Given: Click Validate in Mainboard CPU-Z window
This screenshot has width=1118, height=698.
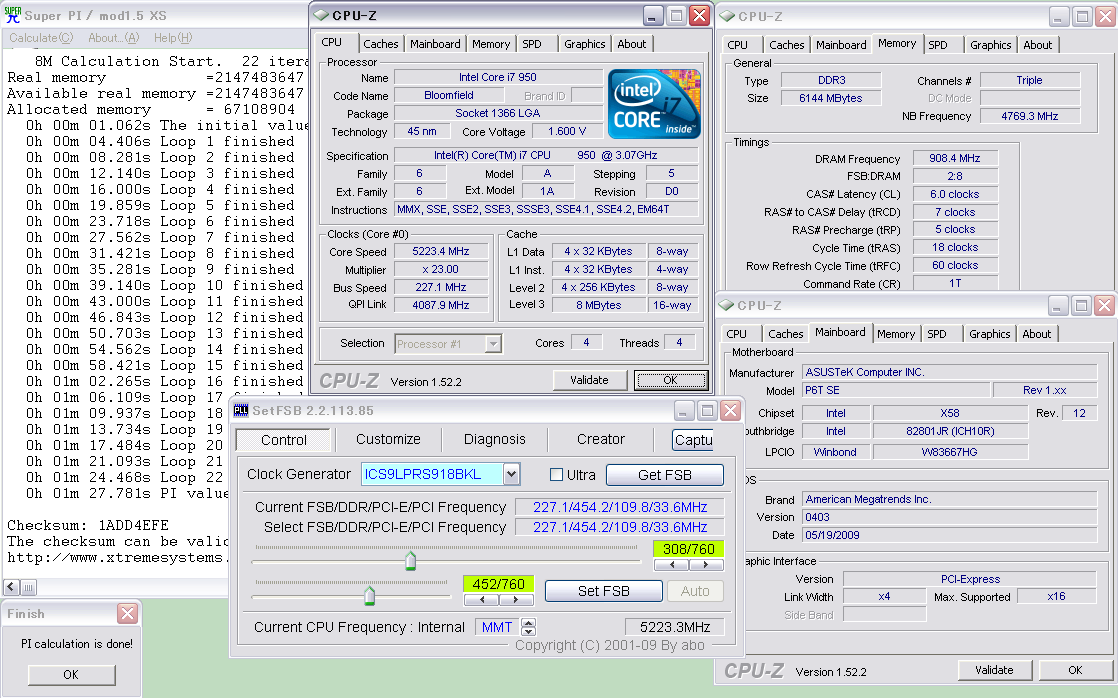Looking at the screenshot, I should coord(994,670).
